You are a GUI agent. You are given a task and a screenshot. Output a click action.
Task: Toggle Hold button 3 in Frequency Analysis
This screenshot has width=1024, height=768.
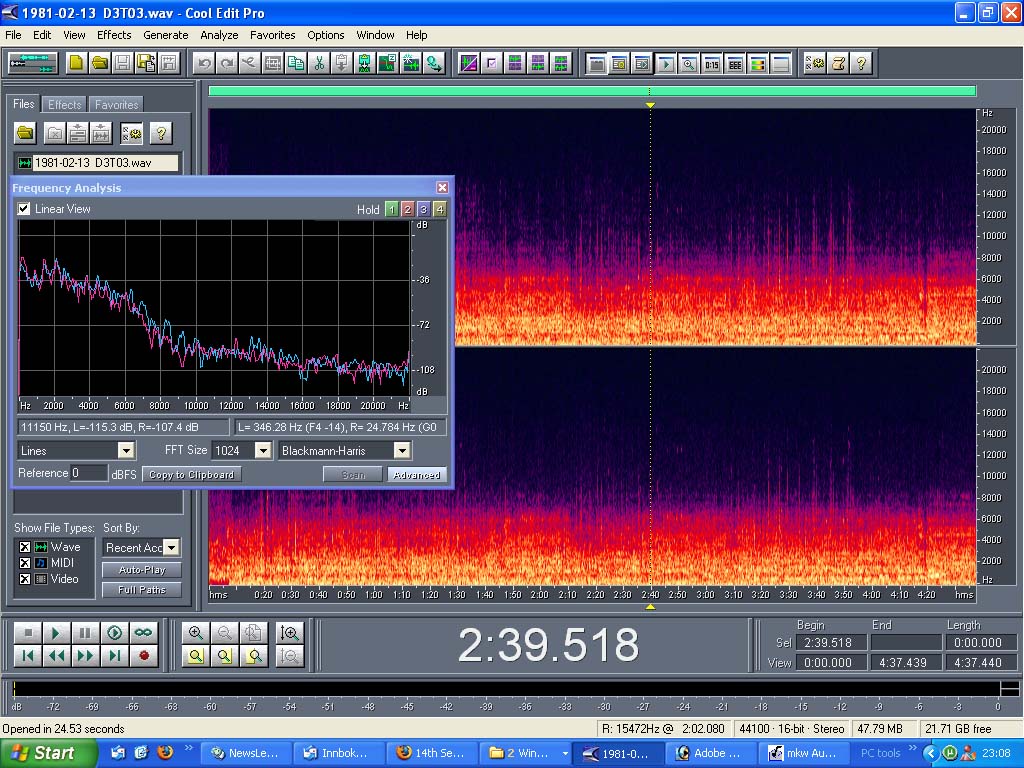pos(423,210)
